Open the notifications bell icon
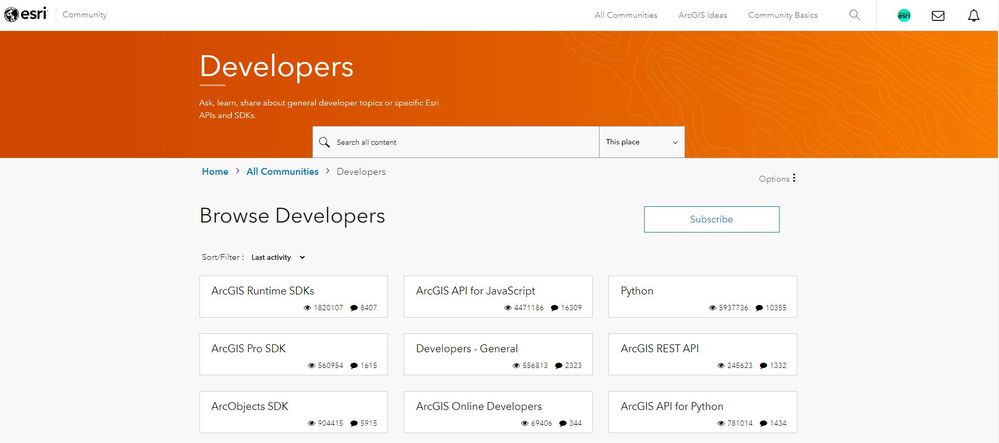Viewport: 999px width, 443px height. 974,16
